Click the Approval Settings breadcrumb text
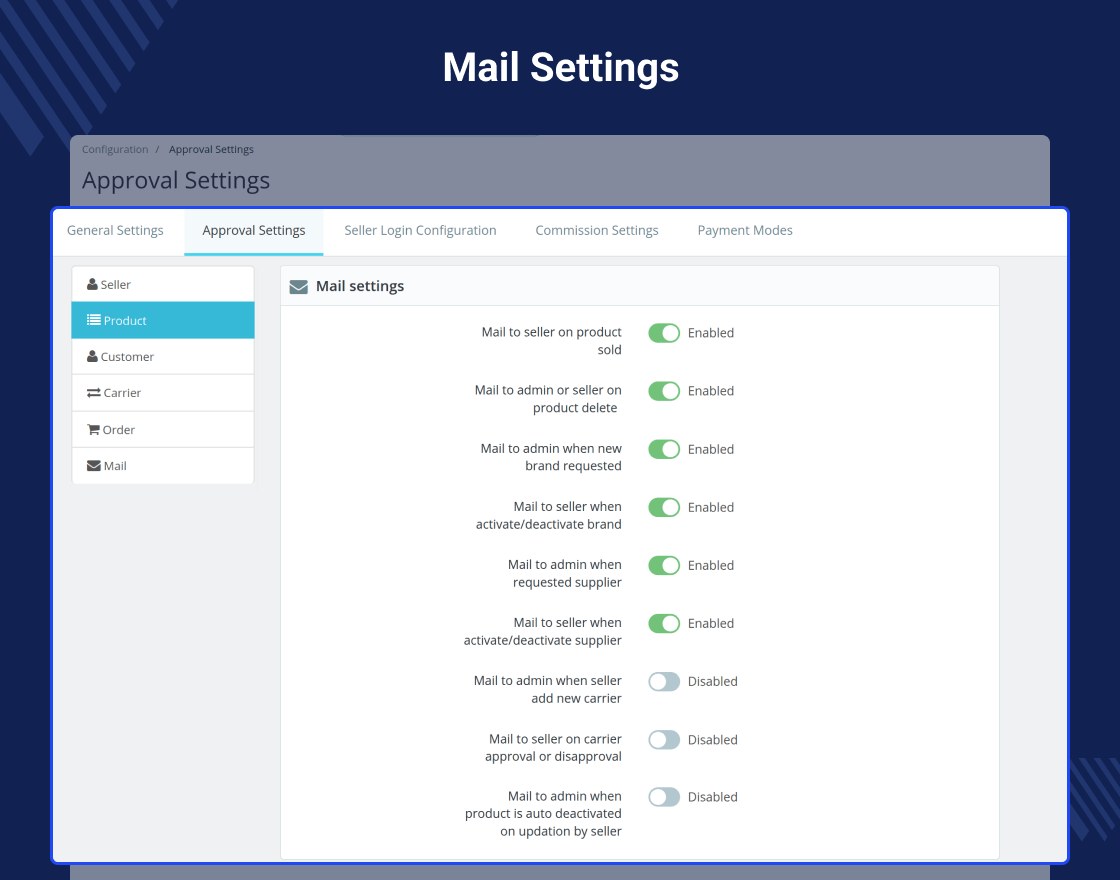 coord(211,149)
